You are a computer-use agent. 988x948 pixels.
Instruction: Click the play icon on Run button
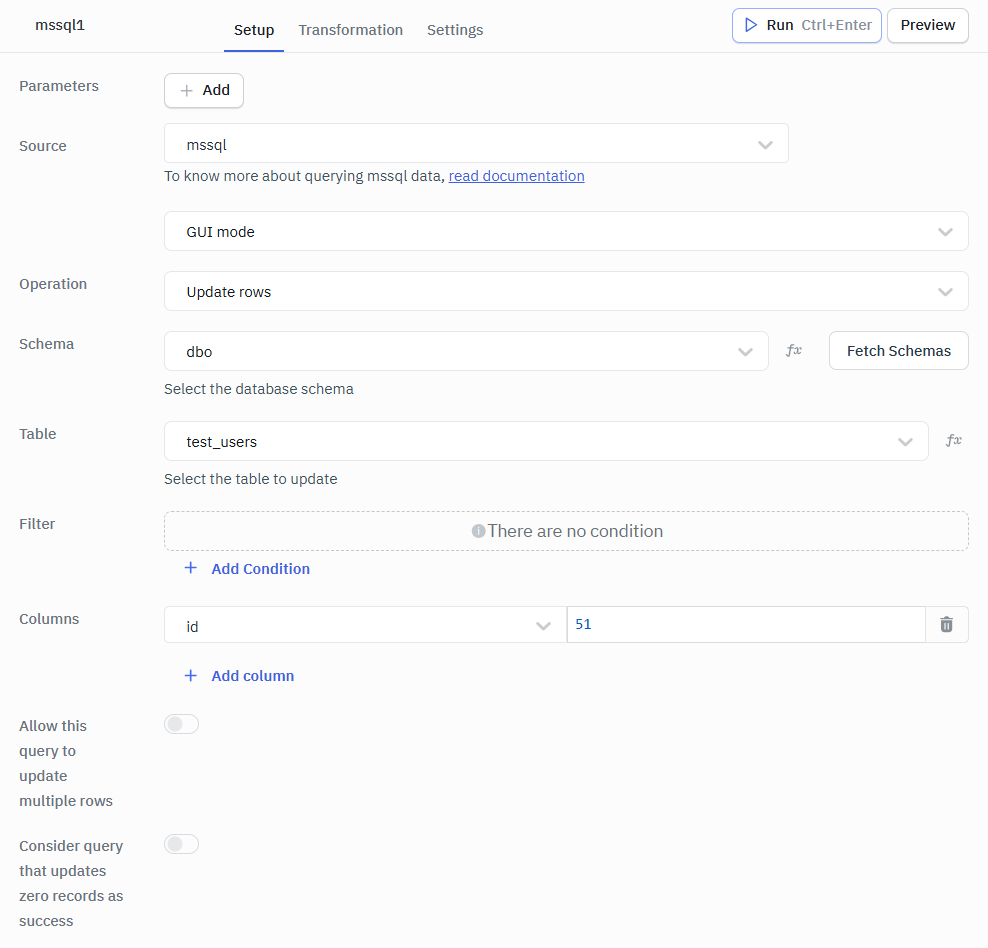click(x=750, y=25)
